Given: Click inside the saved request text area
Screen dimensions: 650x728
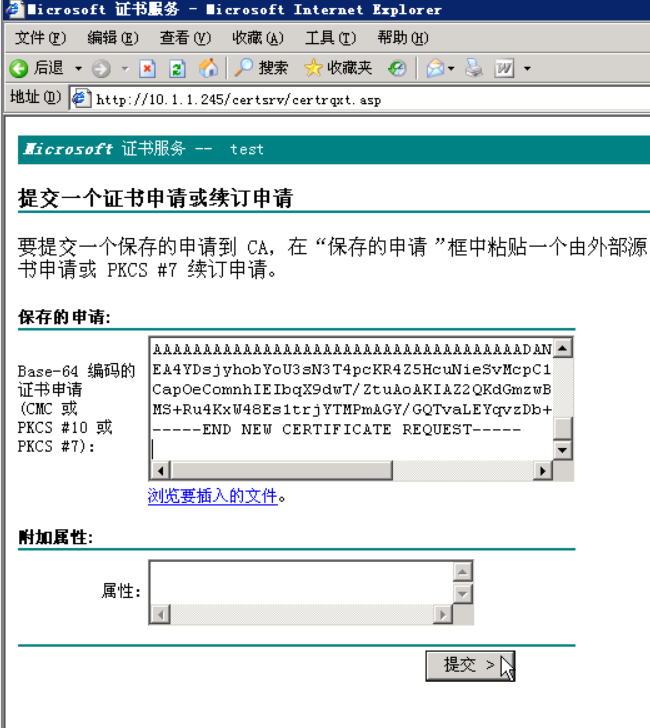Looking at the screenshot, I should (351, 399).
